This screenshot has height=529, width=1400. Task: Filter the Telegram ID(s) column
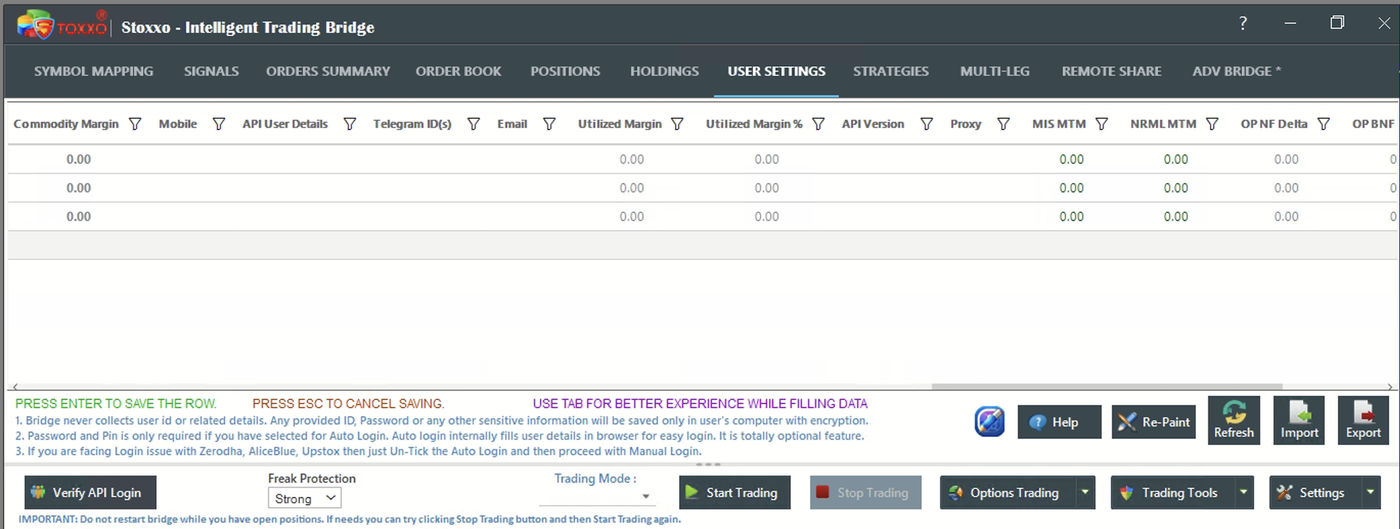tap(473, 124)
